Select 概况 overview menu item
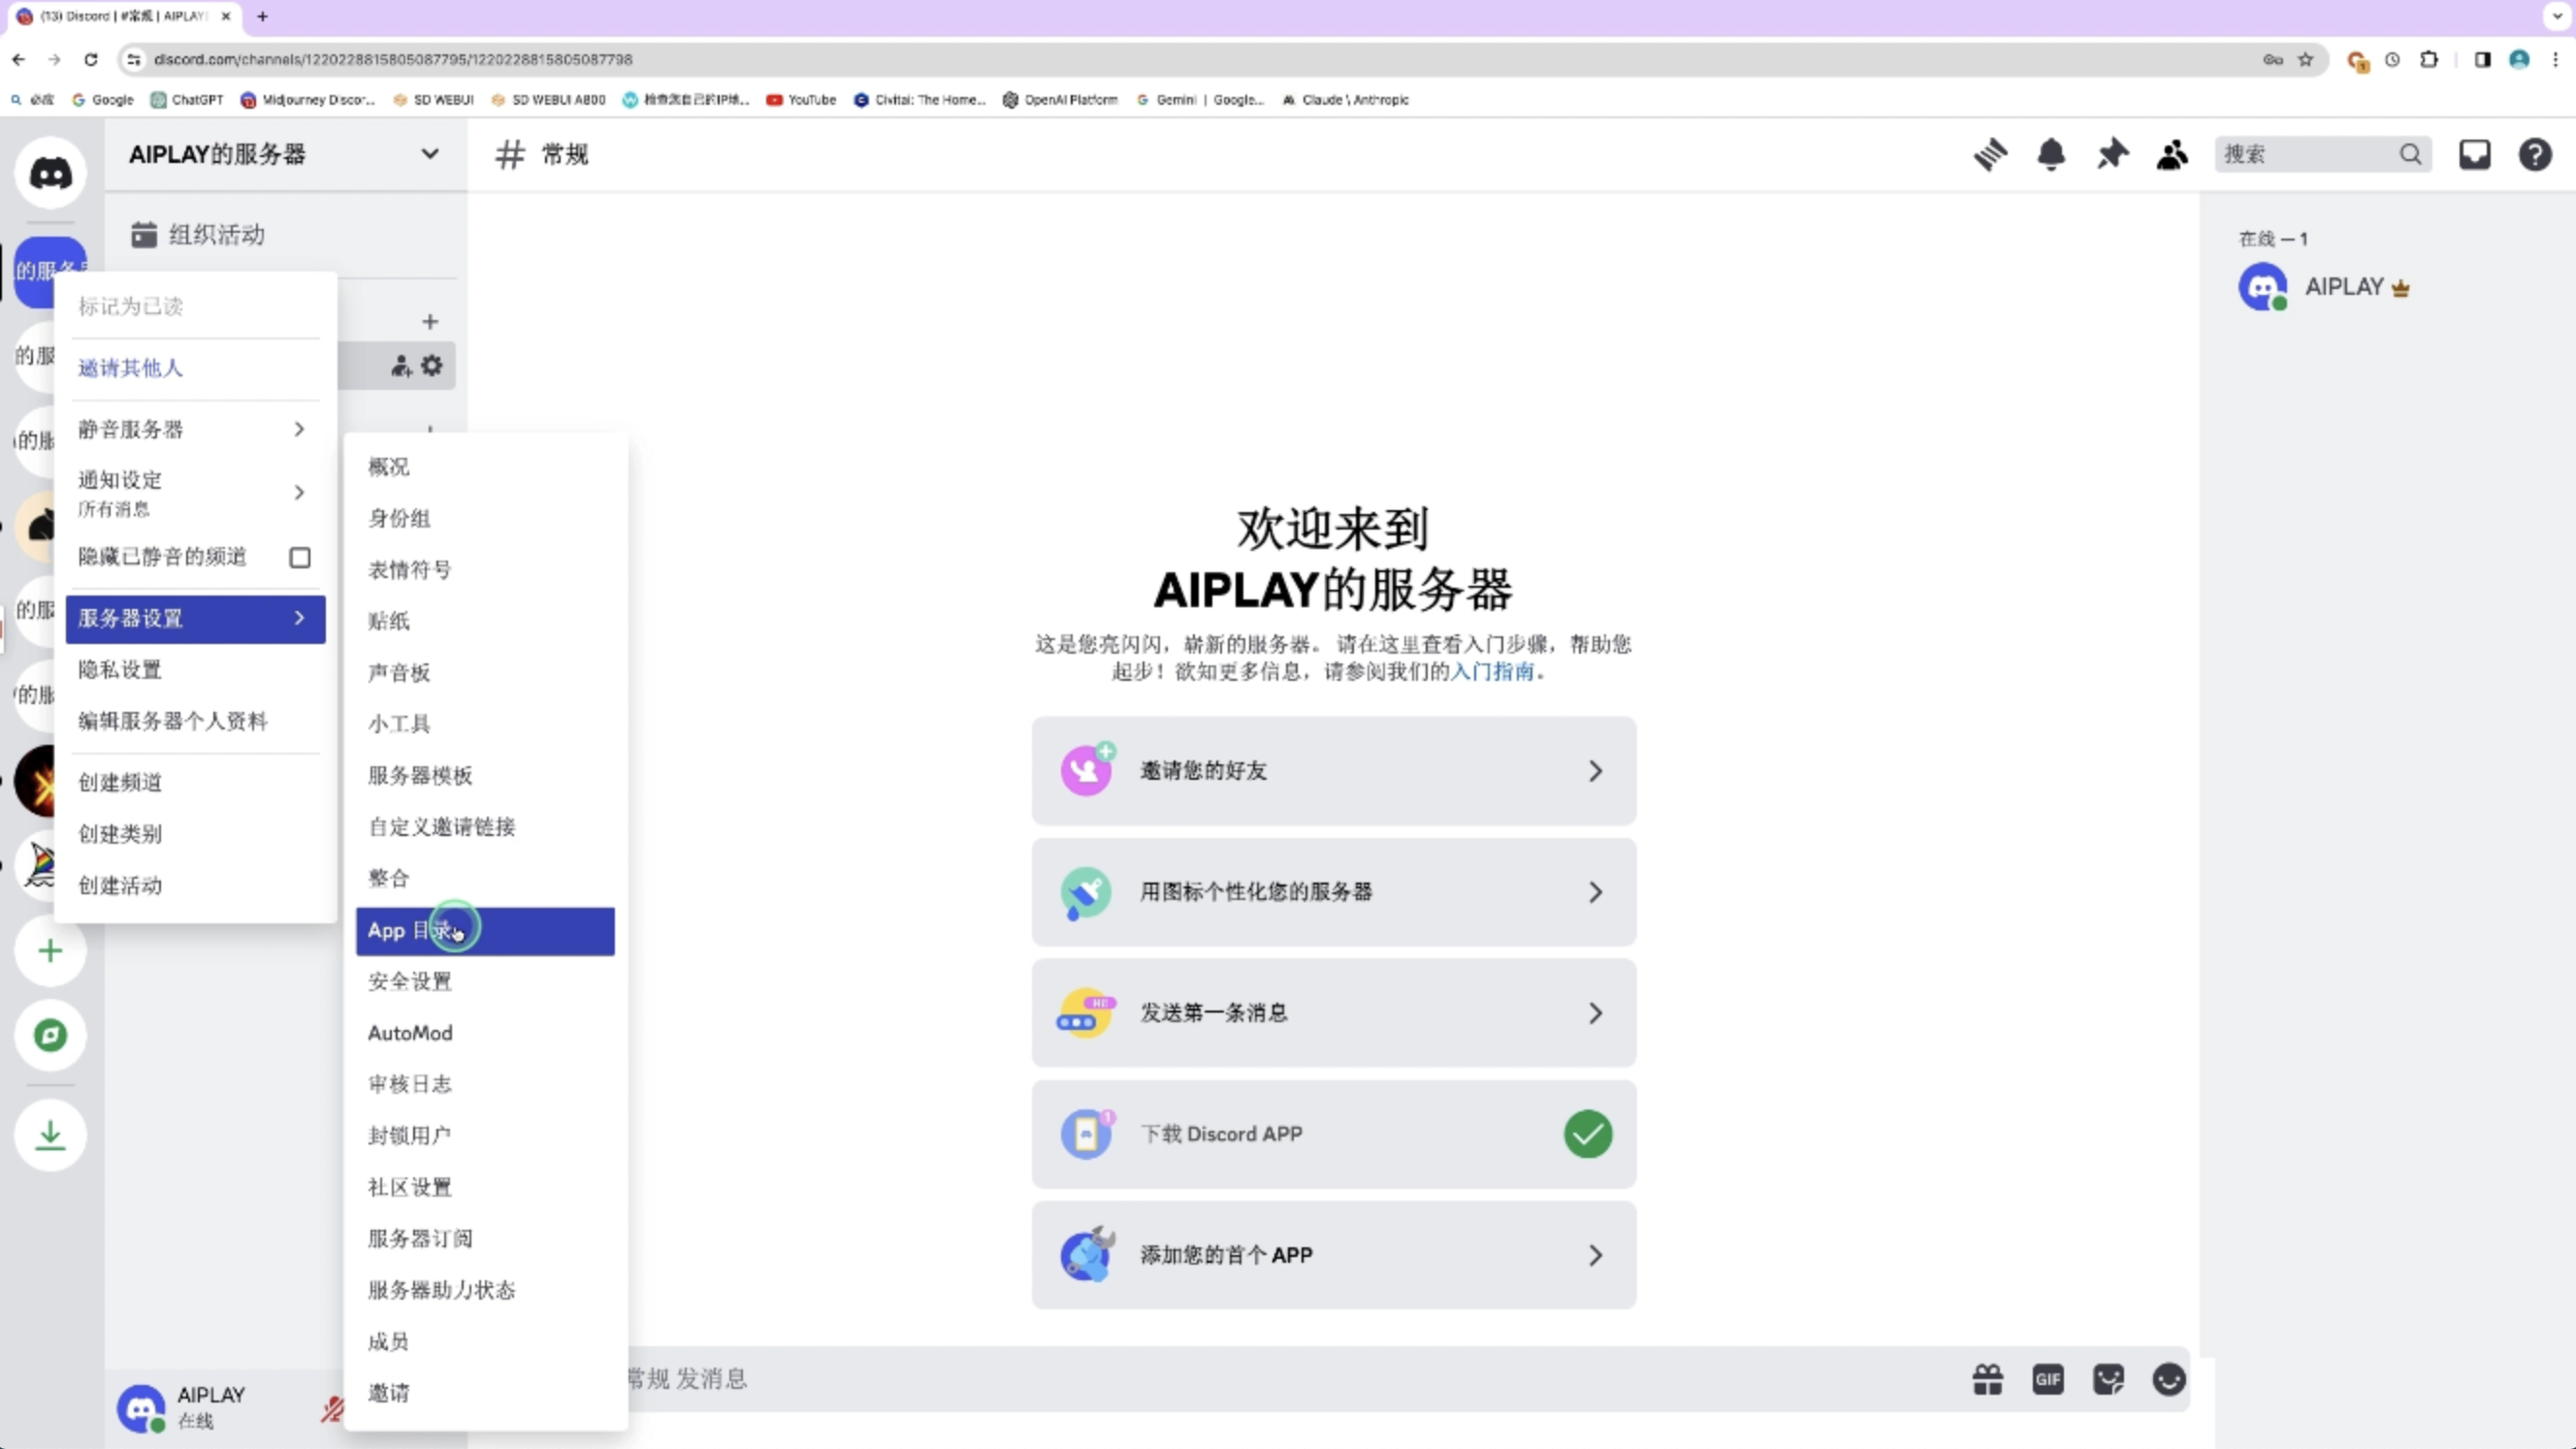Viewport: 2576px width, 1449px height. 485,467
